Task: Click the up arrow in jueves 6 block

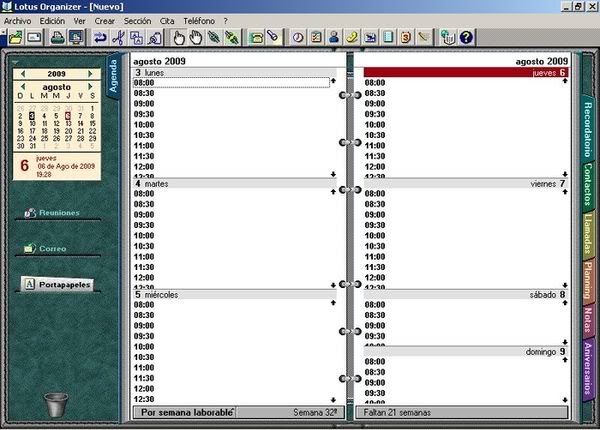Action: click(x=565, y=81)
